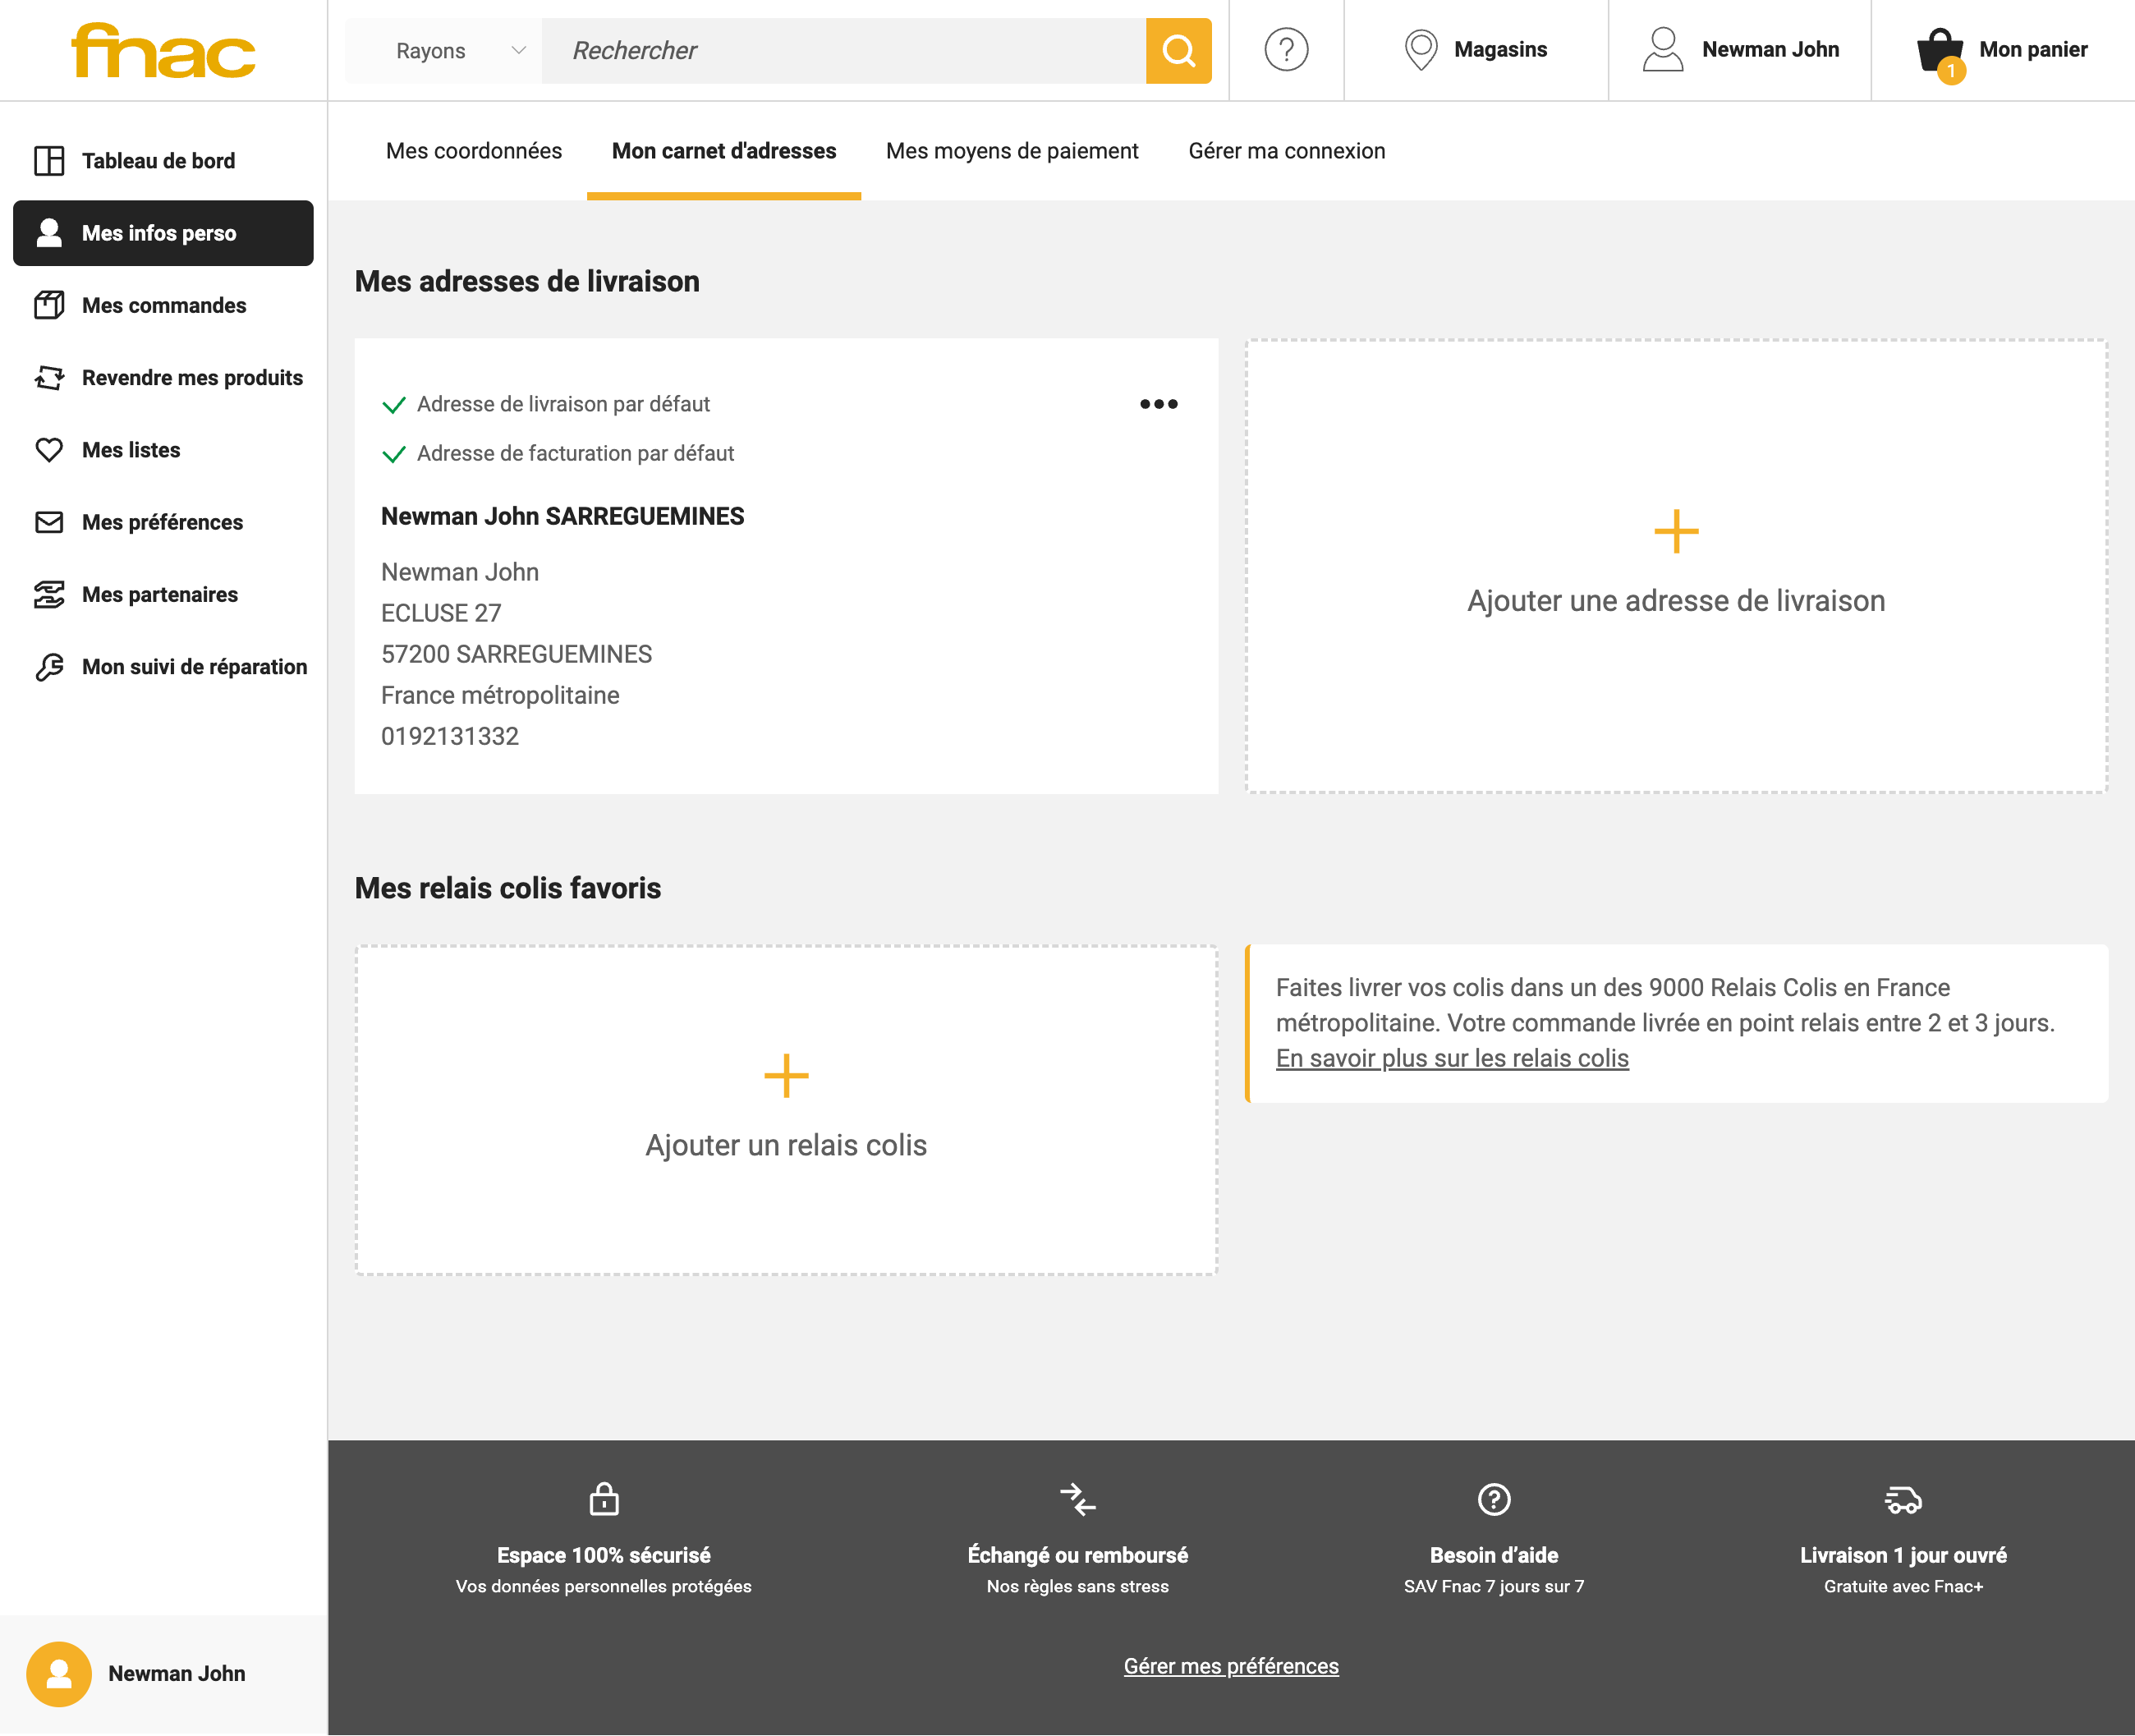
Task: Click Mon suivi de réparation wrench icon
Action: click(49, 666)
